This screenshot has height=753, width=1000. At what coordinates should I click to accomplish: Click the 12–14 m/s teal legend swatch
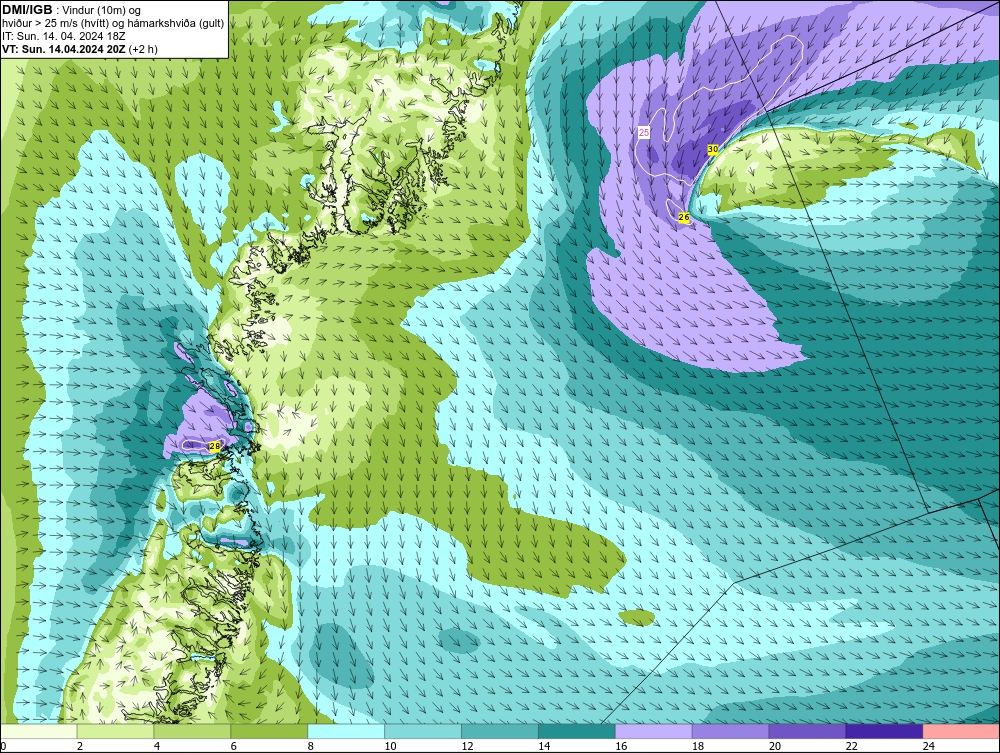[499, 731]
